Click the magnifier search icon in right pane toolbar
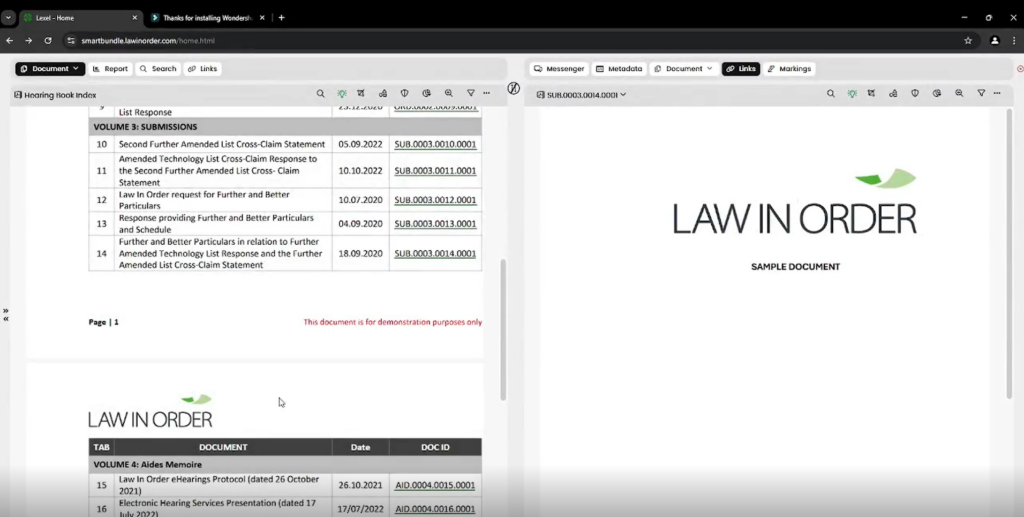The width and height of the screenshot is (1024, 517). (x=831, y=94)
